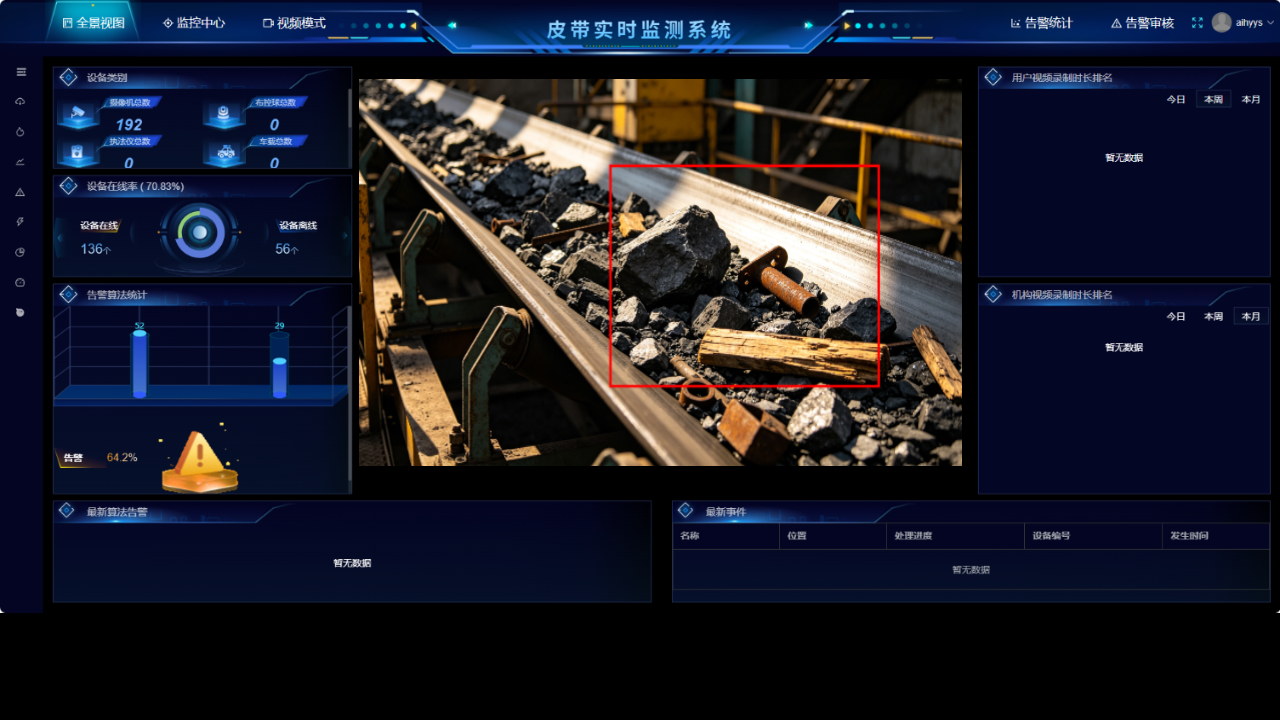Select 本周 in 机构视频录制时长排名 panel
The width and height of the screenshot is (1280, 720).
[x=1214, y=316]
